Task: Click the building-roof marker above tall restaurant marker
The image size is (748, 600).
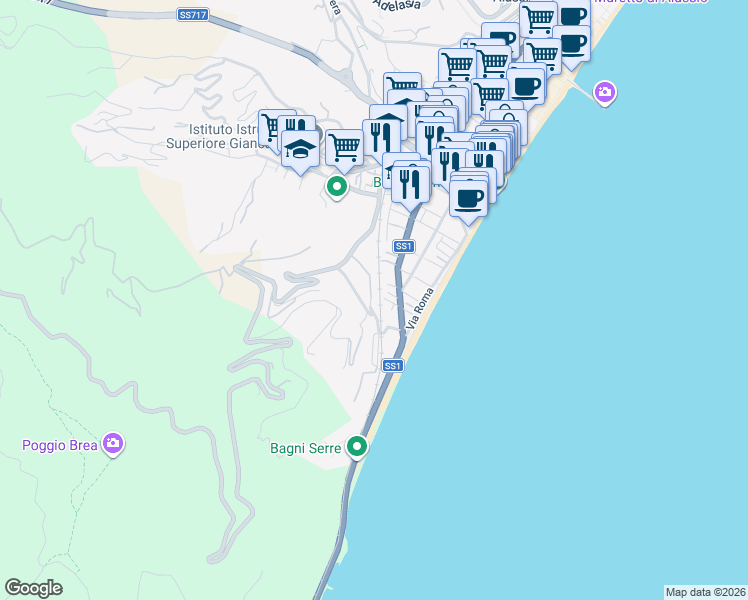Action: coord(388,114)
